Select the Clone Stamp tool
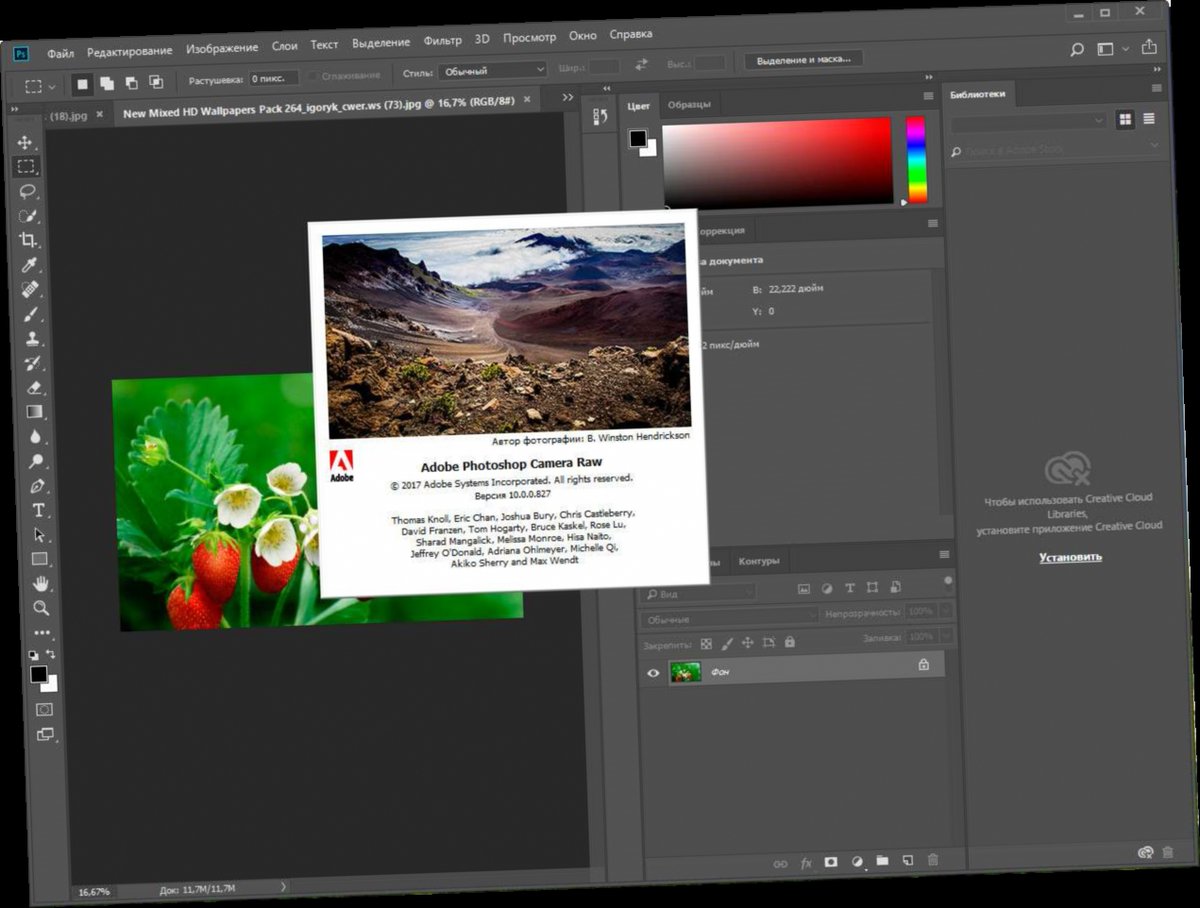 point(32,338)
